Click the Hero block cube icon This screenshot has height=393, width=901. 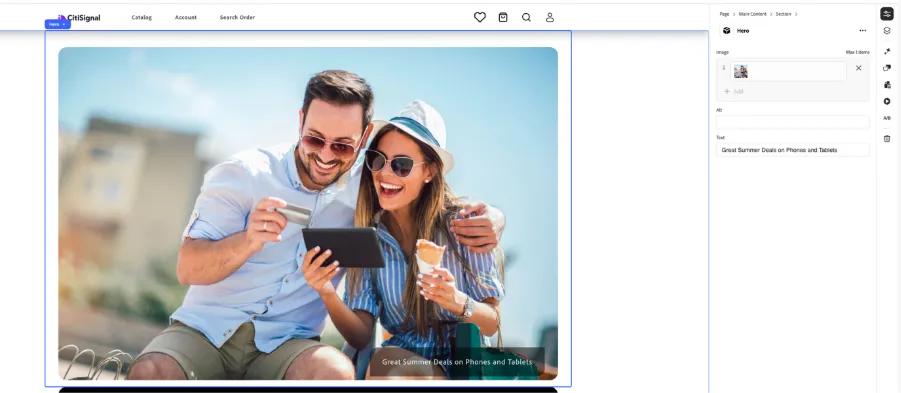(x=726, y=30)
